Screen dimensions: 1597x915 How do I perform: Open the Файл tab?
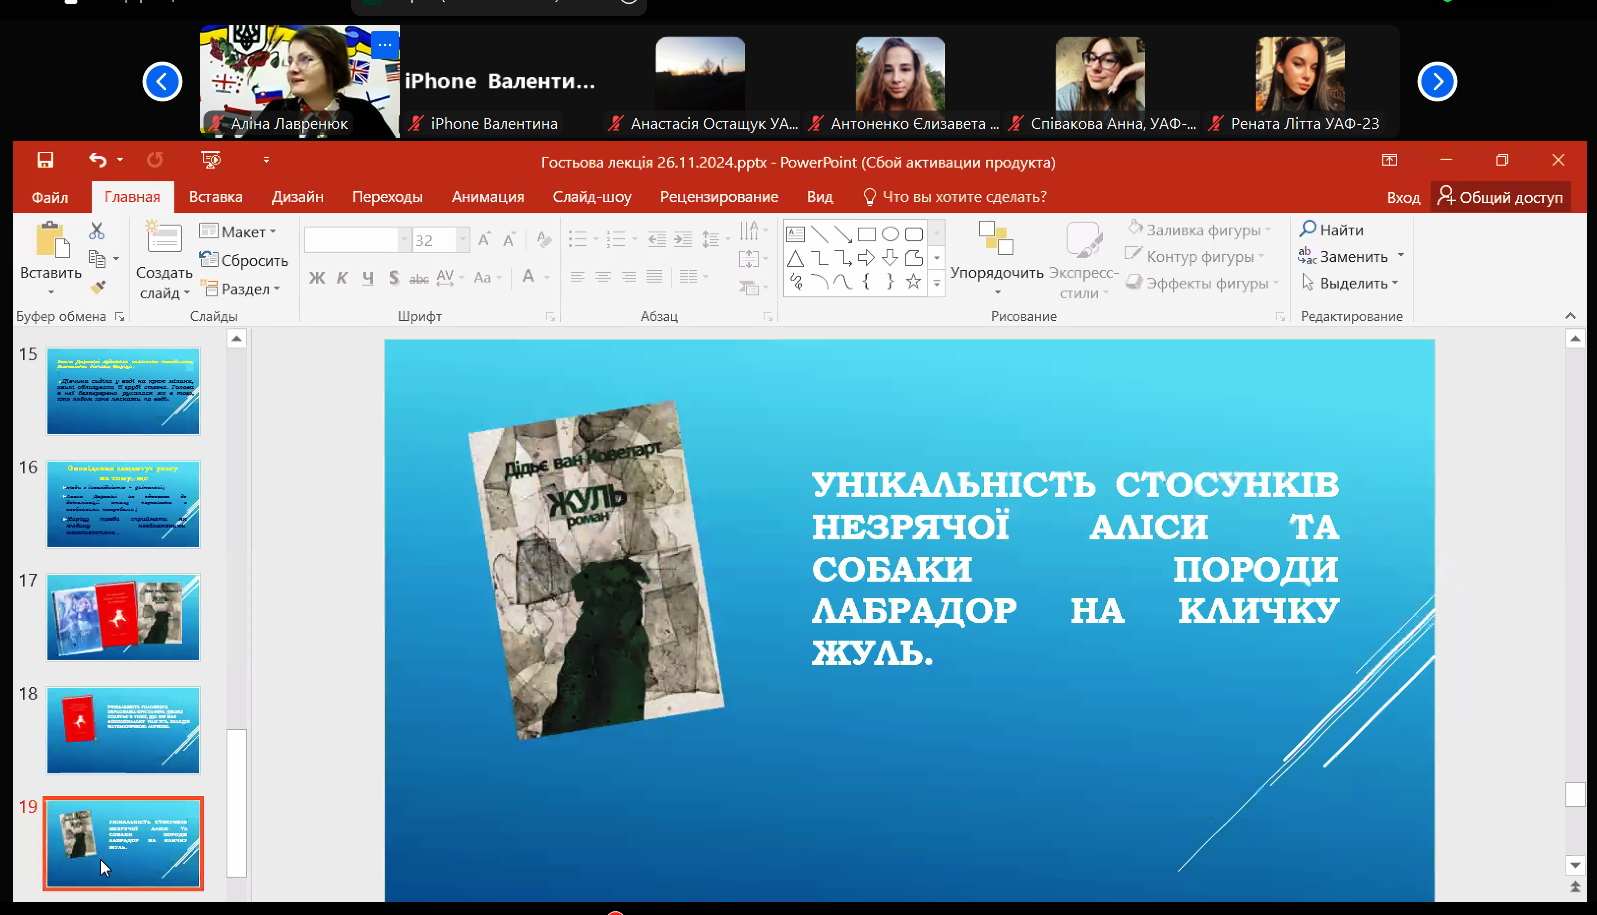pyautogui.click(x=49, y=197)
